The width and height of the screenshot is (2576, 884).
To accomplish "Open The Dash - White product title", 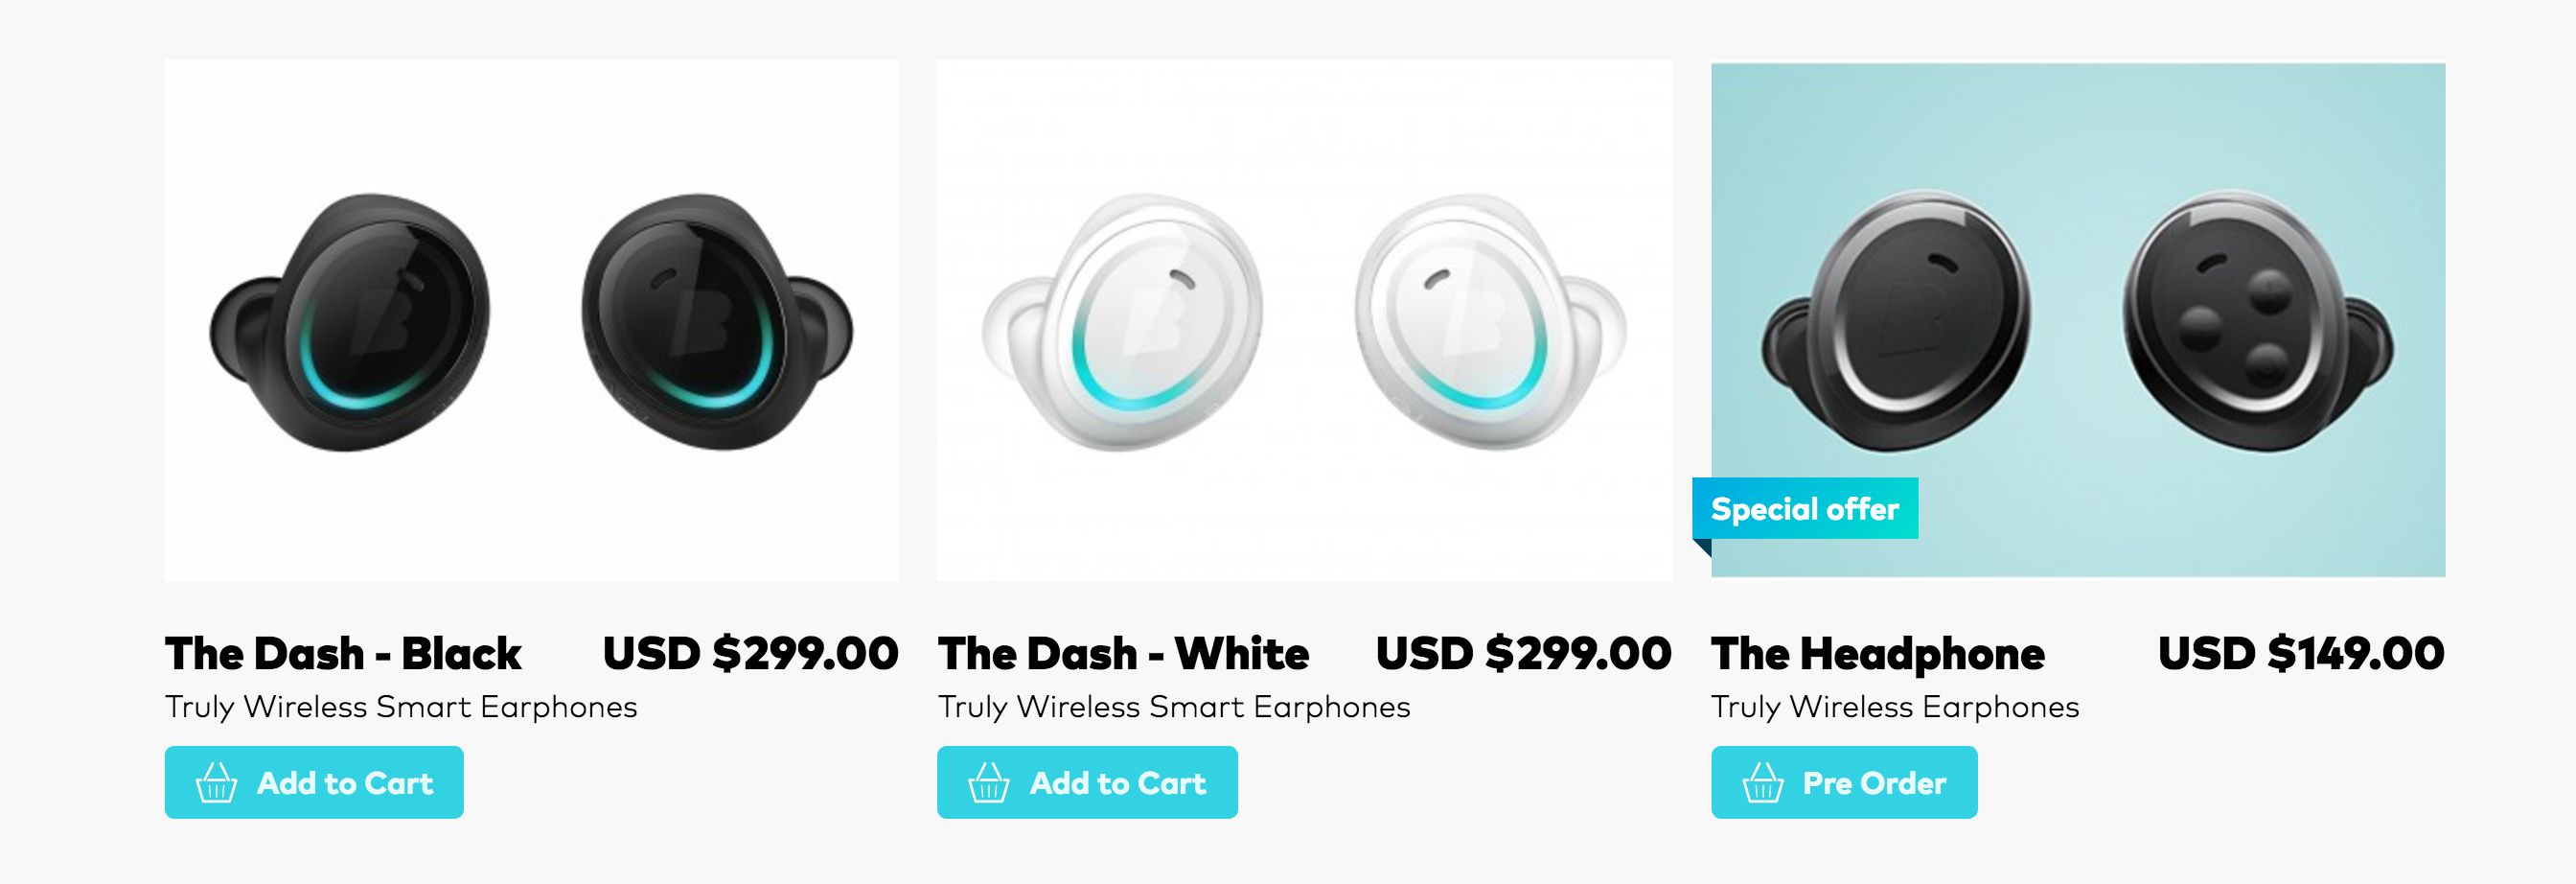I will 1123,654.
